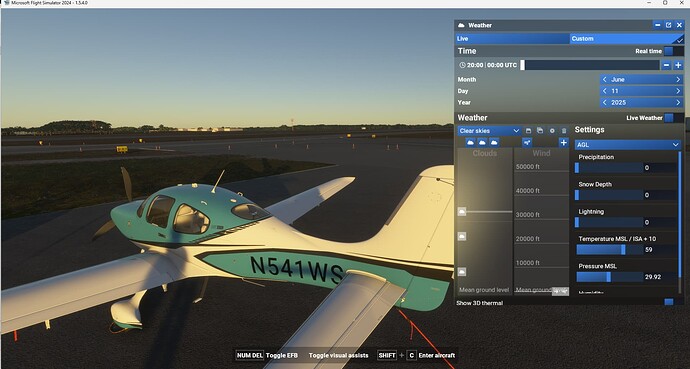Viewport: 690px width, 369px height.
Task: Click the save weather preset icon
Action: click(529, 131)
